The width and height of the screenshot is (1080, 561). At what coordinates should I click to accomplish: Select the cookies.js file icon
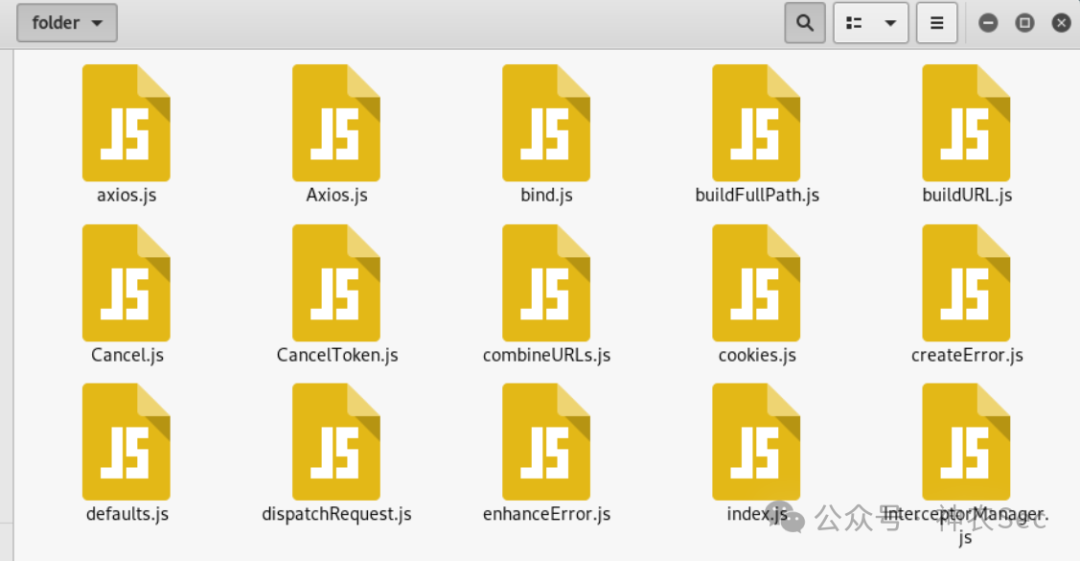click(x=756, y=283)
